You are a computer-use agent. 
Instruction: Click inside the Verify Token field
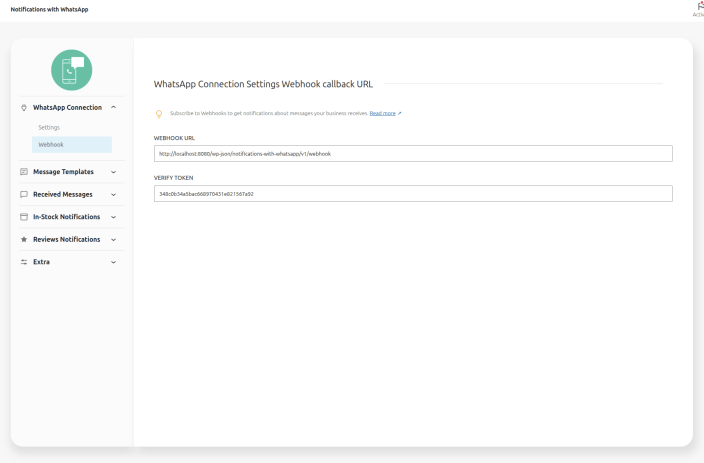412,194
